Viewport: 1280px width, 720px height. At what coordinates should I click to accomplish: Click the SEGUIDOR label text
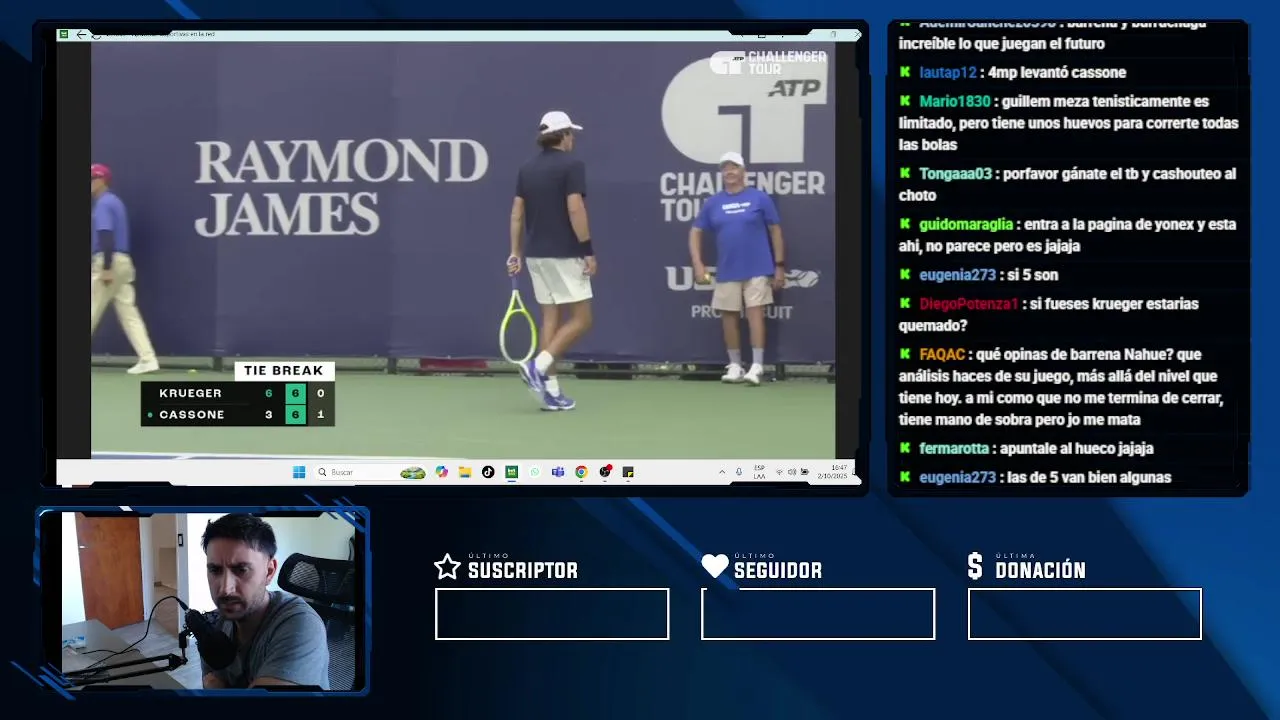click(778, 571)
